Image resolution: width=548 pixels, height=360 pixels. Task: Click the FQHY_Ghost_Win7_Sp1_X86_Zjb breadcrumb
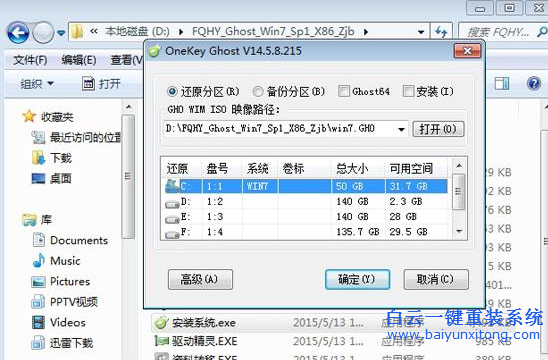tap(273, 32)
